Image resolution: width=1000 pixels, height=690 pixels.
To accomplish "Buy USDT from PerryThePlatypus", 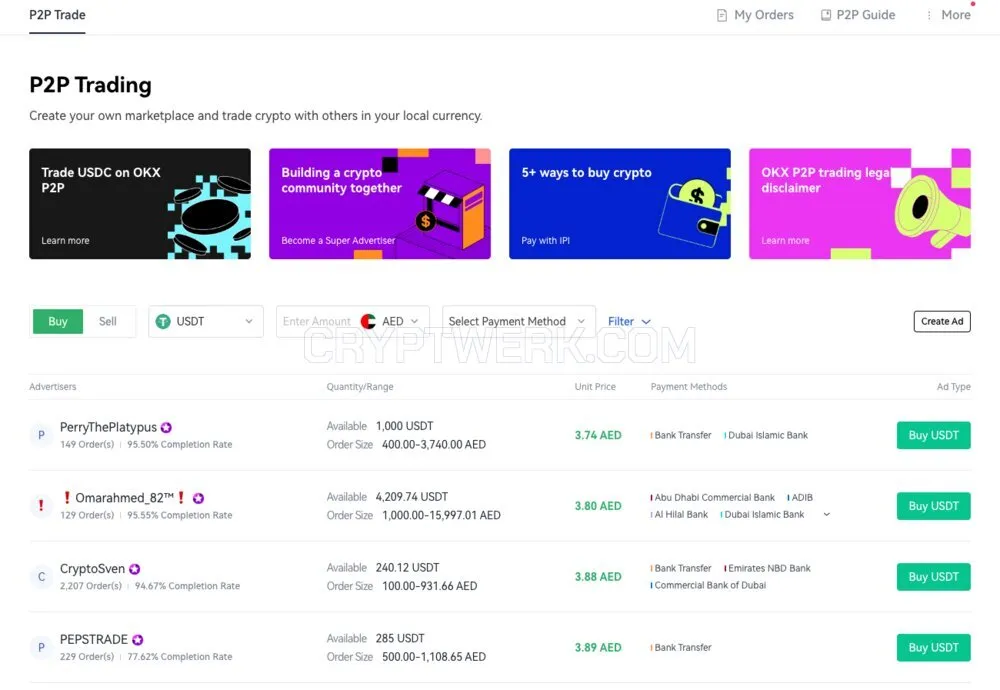I will coord(934,436).
